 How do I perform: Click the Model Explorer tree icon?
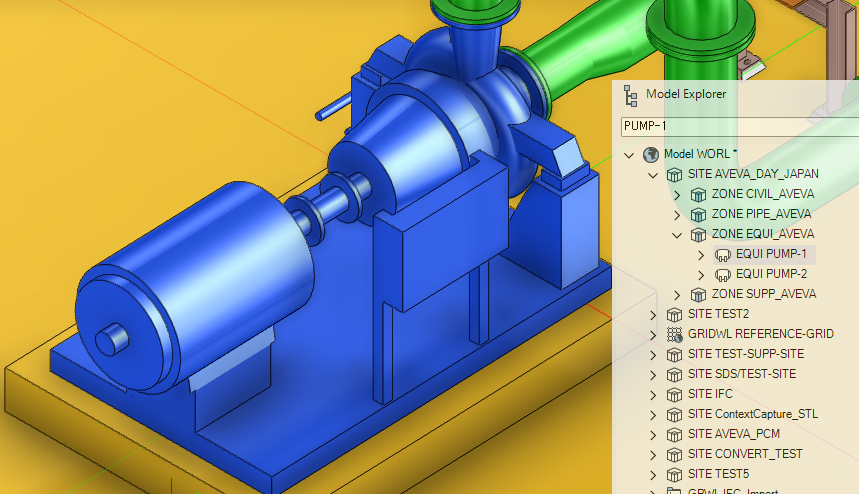630,95
